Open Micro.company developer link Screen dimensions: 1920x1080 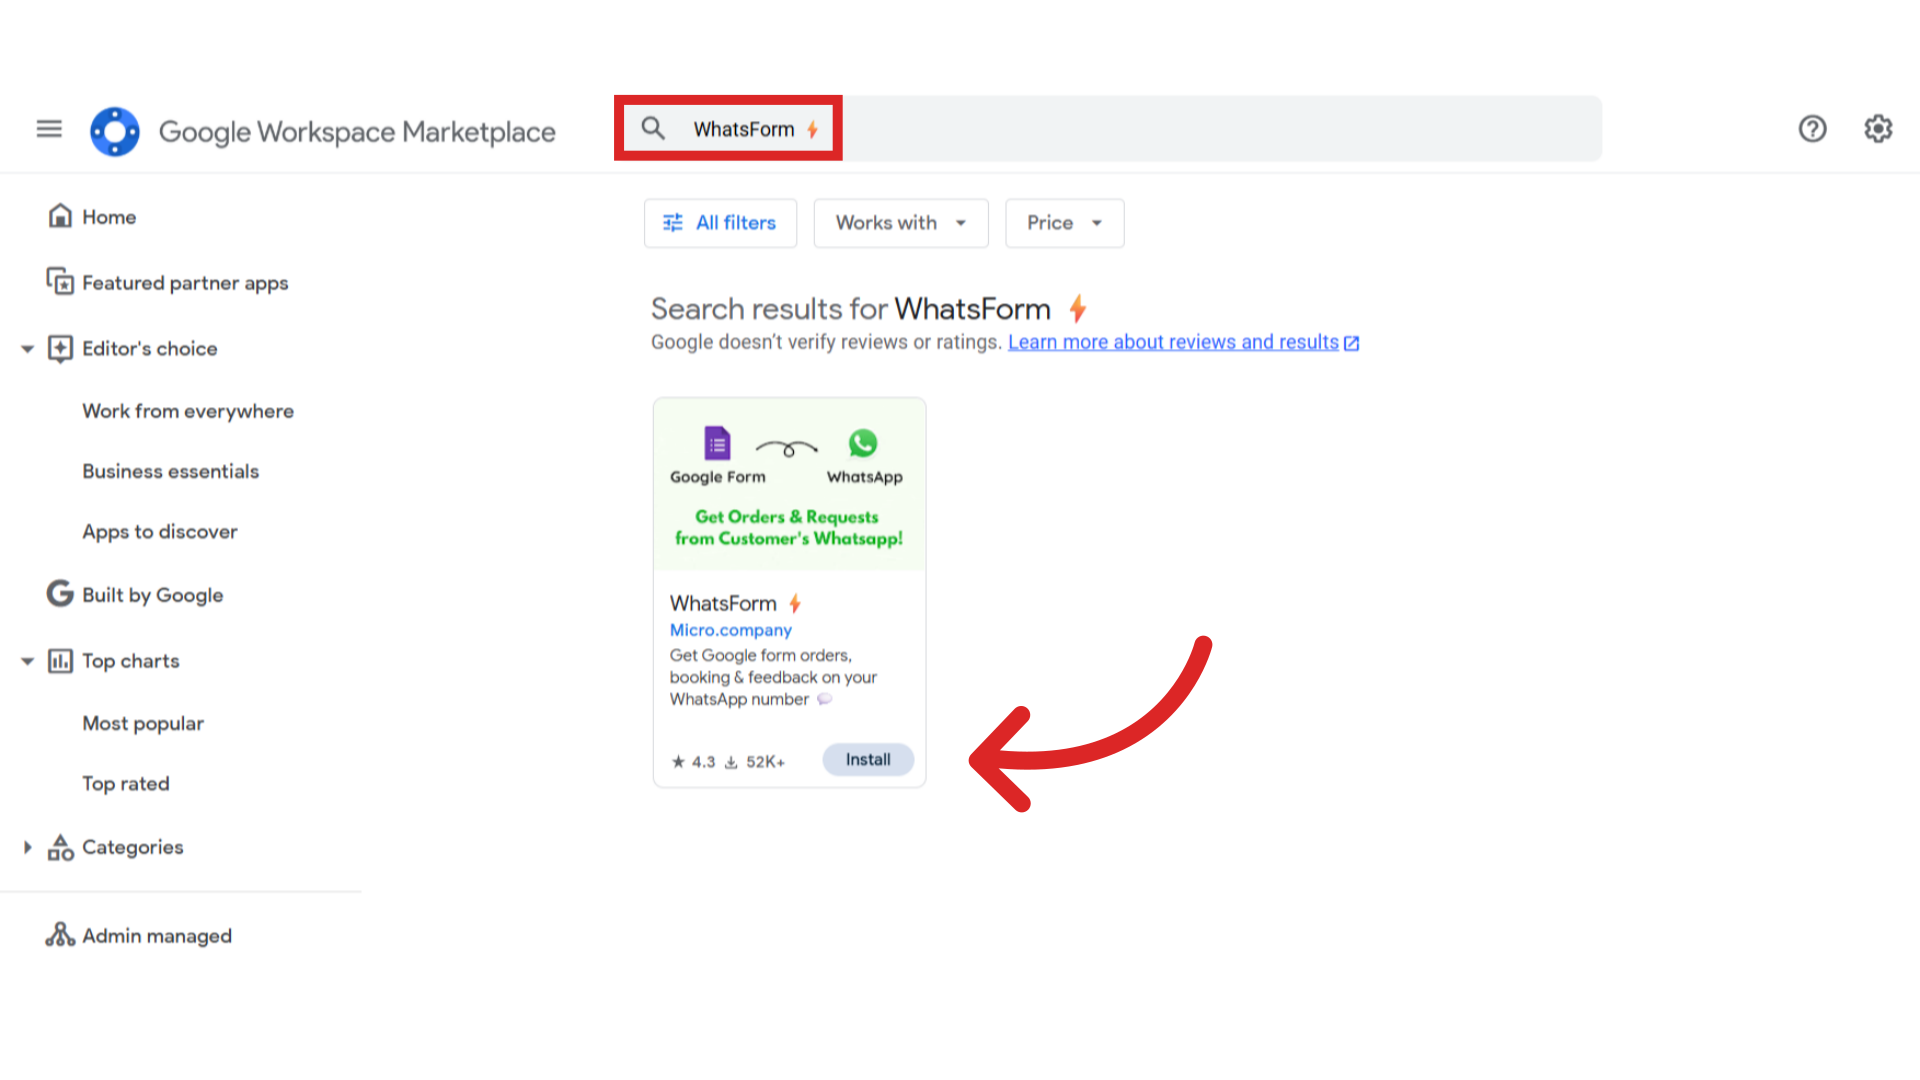click(x=731, y=630)
